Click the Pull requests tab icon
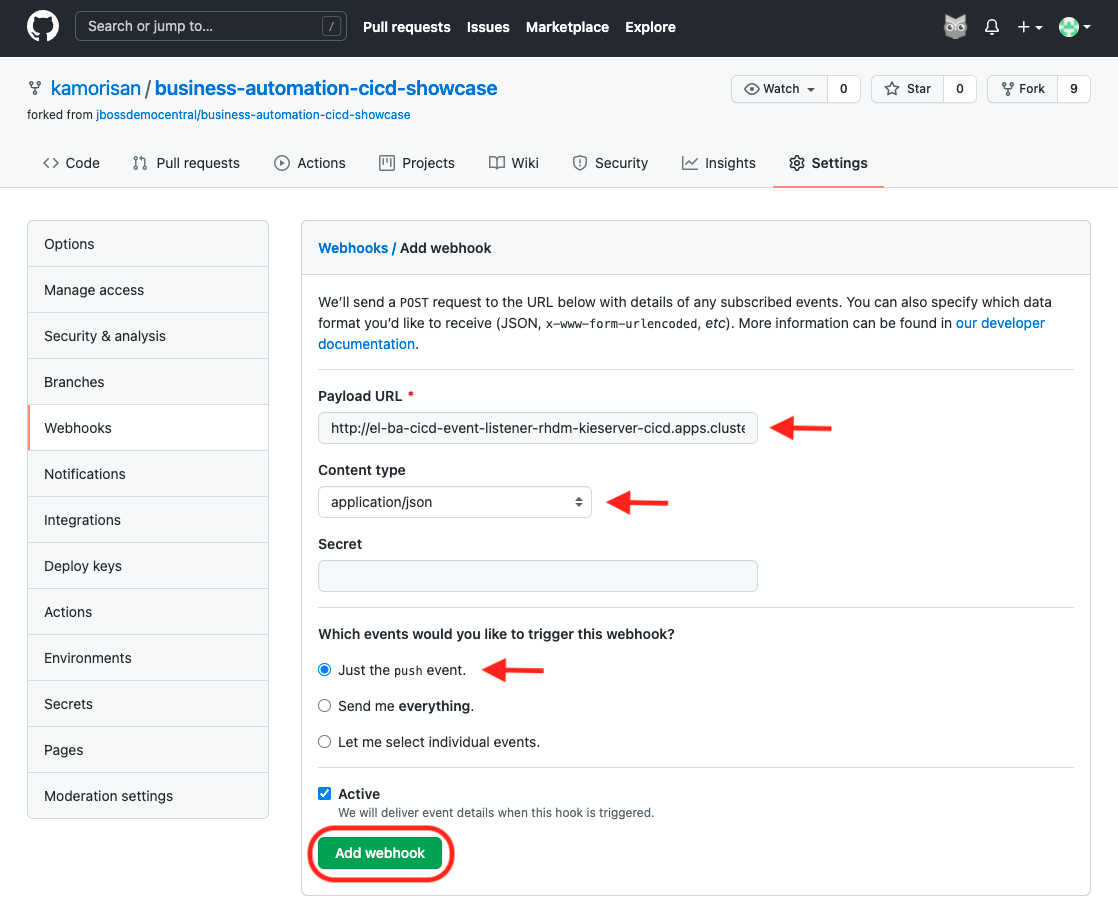This screenshot has width=1118, height=906. 140,163
